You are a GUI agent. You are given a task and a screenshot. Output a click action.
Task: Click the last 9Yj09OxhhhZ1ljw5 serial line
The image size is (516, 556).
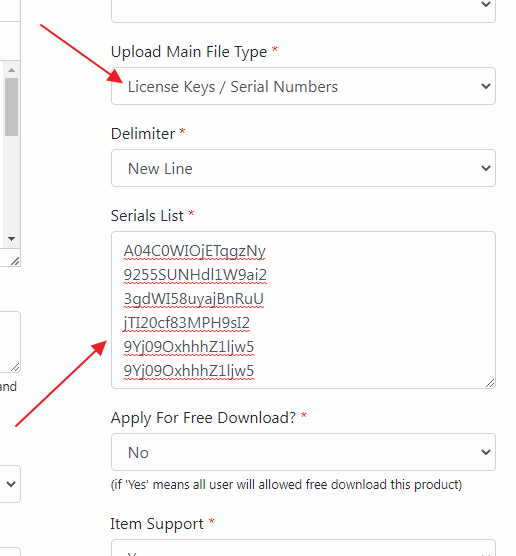coord(189,371)
